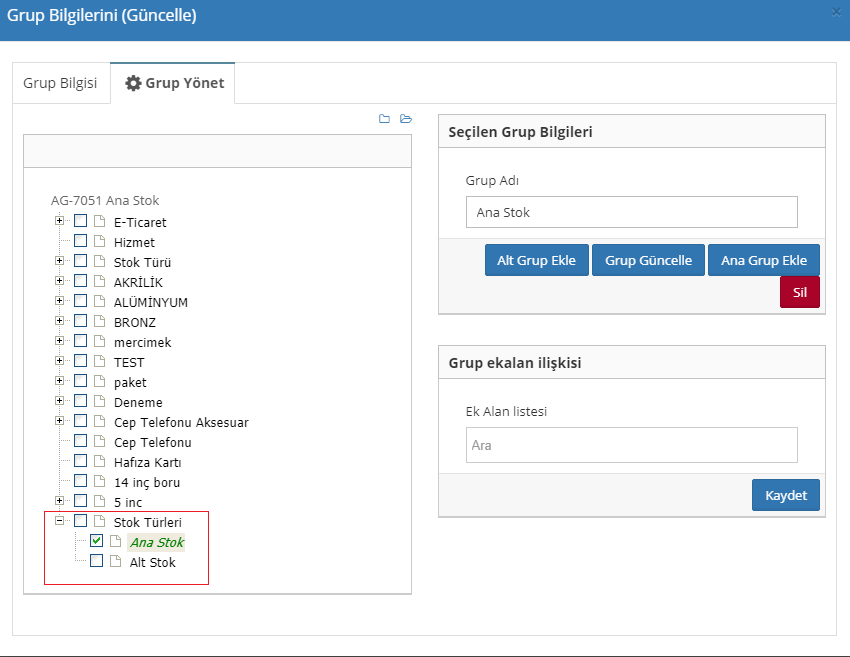Click the open folder icon above tree
Screen dimensions: 850x657
point(406,119)
